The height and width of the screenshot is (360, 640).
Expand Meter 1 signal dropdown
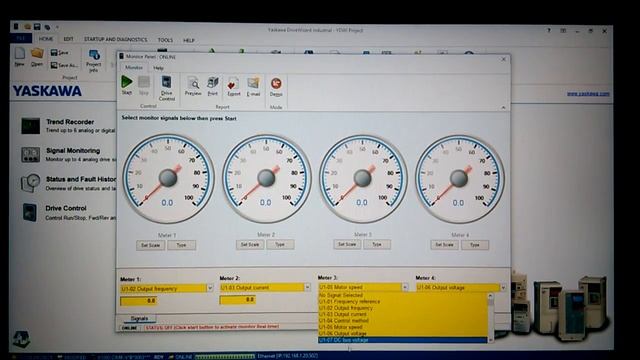point(210,288)
